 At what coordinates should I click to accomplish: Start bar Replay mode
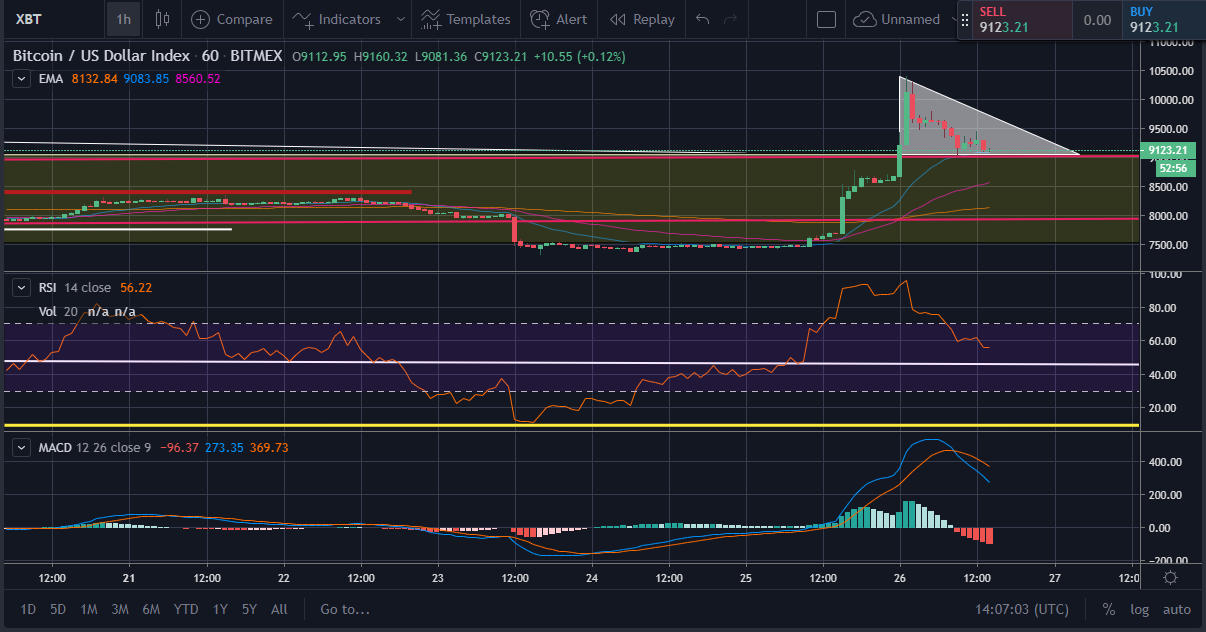[642, 19]
